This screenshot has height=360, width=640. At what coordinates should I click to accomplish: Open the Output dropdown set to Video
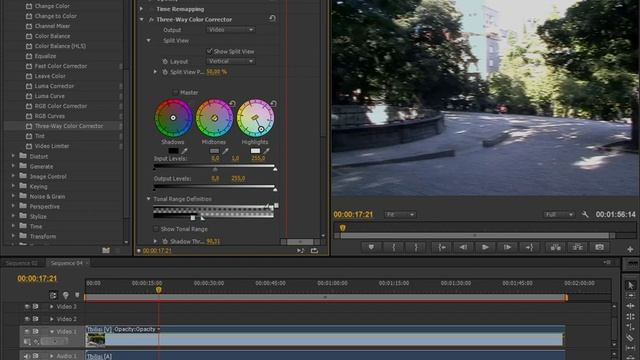(x=230, y=30)
